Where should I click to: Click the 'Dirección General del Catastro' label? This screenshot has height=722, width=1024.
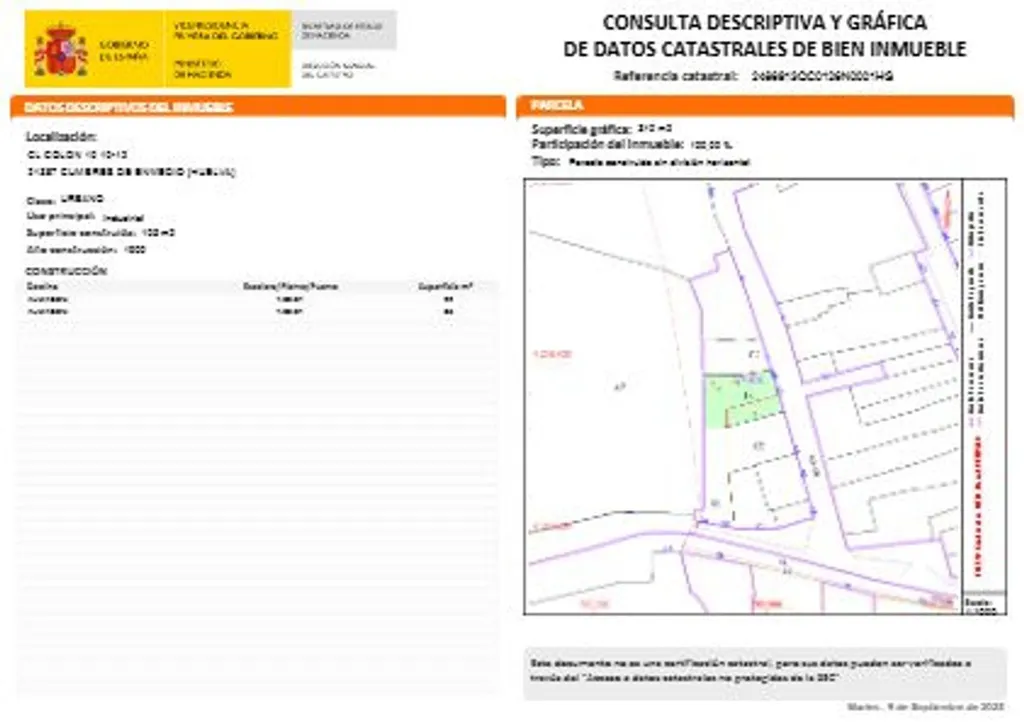(x=338, y=70)
